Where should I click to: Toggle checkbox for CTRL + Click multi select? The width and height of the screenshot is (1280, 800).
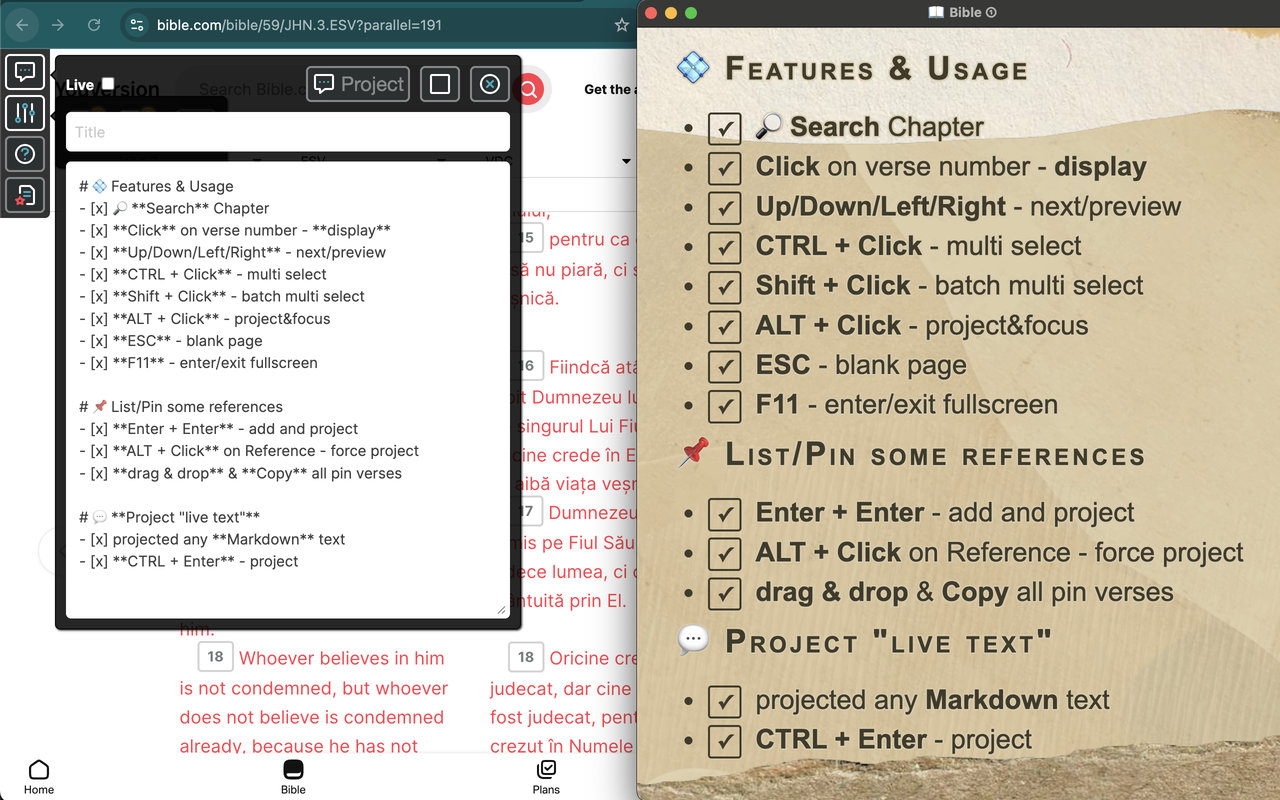724,247
